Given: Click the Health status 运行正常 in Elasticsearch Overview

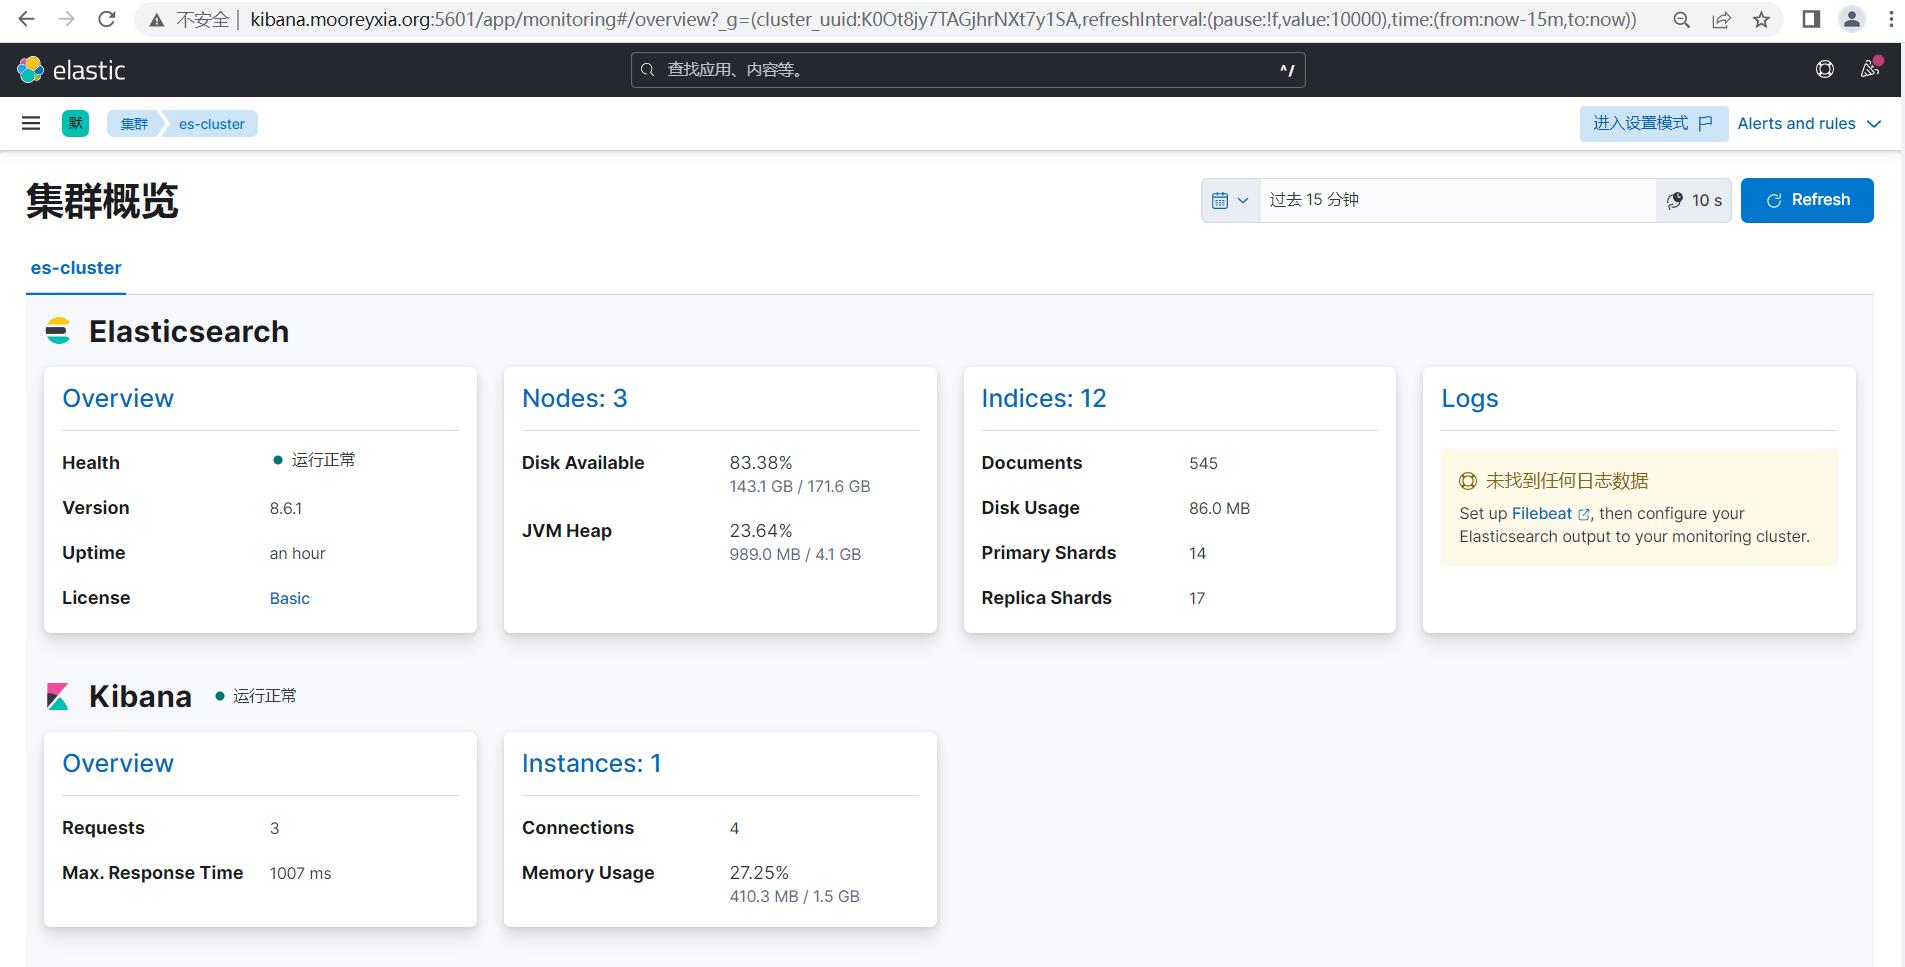Looking at the screenshot, I should (314, 460).
